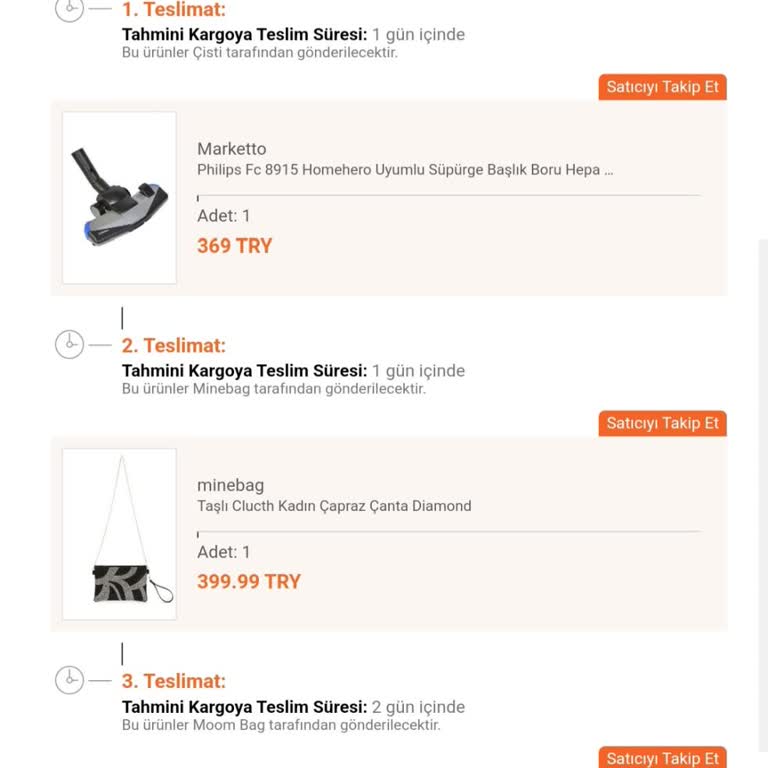Click the clock icon beside 1. Teslimat
Viewport: 768px width, 768px height.
coord(68,9)
